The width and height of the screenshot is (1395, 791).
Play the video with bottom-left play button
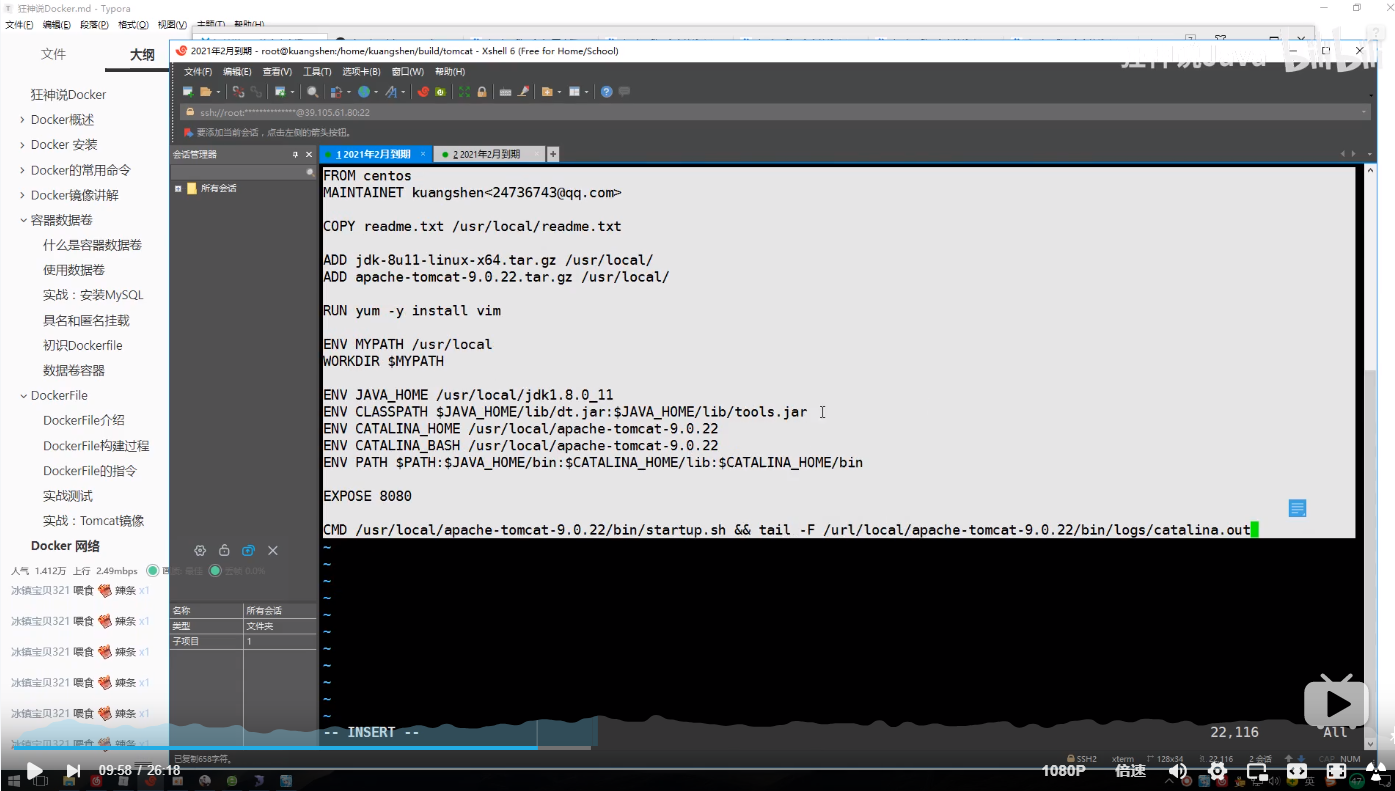(34, 770)
